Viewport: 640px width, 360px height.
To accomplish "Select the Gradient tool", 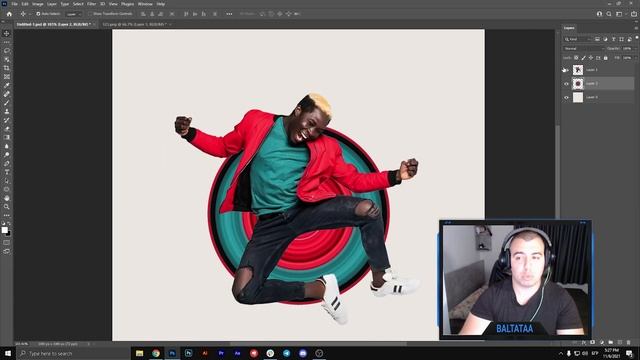I will (7, 137).
